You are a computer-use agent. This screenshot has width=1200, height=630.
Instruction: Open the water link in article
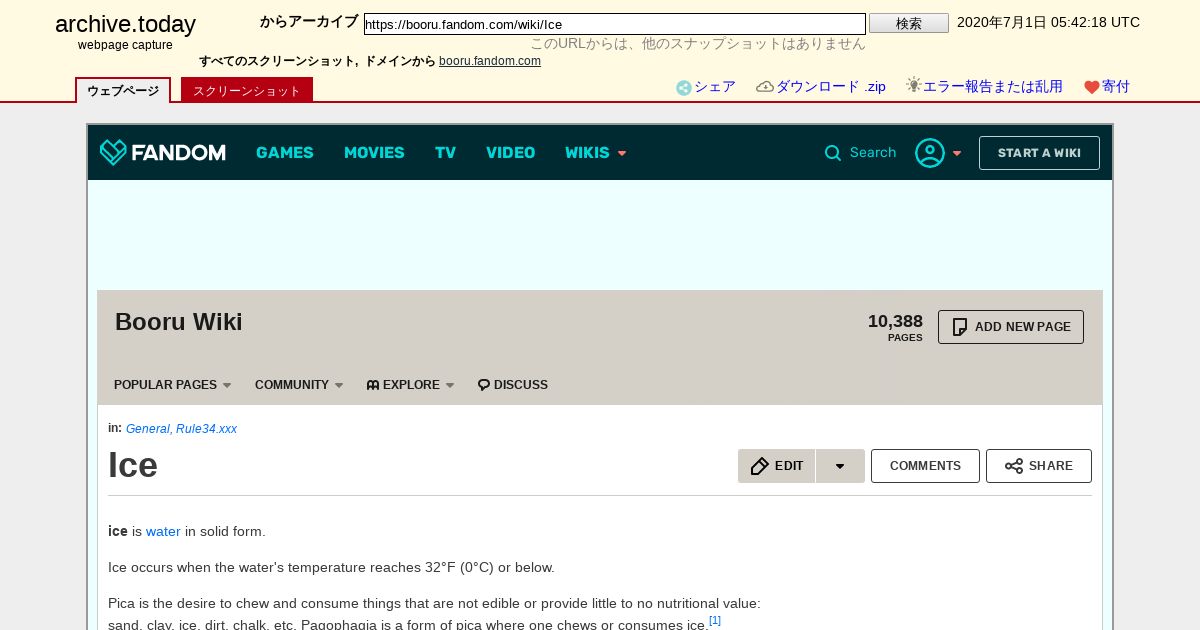coord(163,531)
